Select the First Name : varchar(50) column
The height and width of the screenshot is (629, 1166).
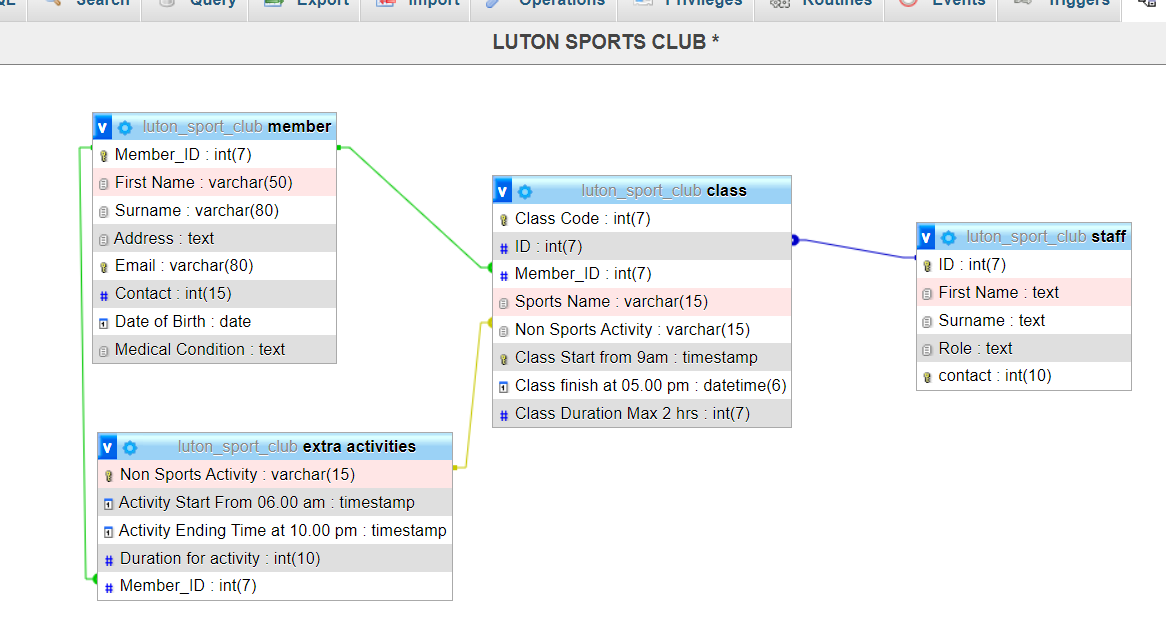click(x=215, y=182)
